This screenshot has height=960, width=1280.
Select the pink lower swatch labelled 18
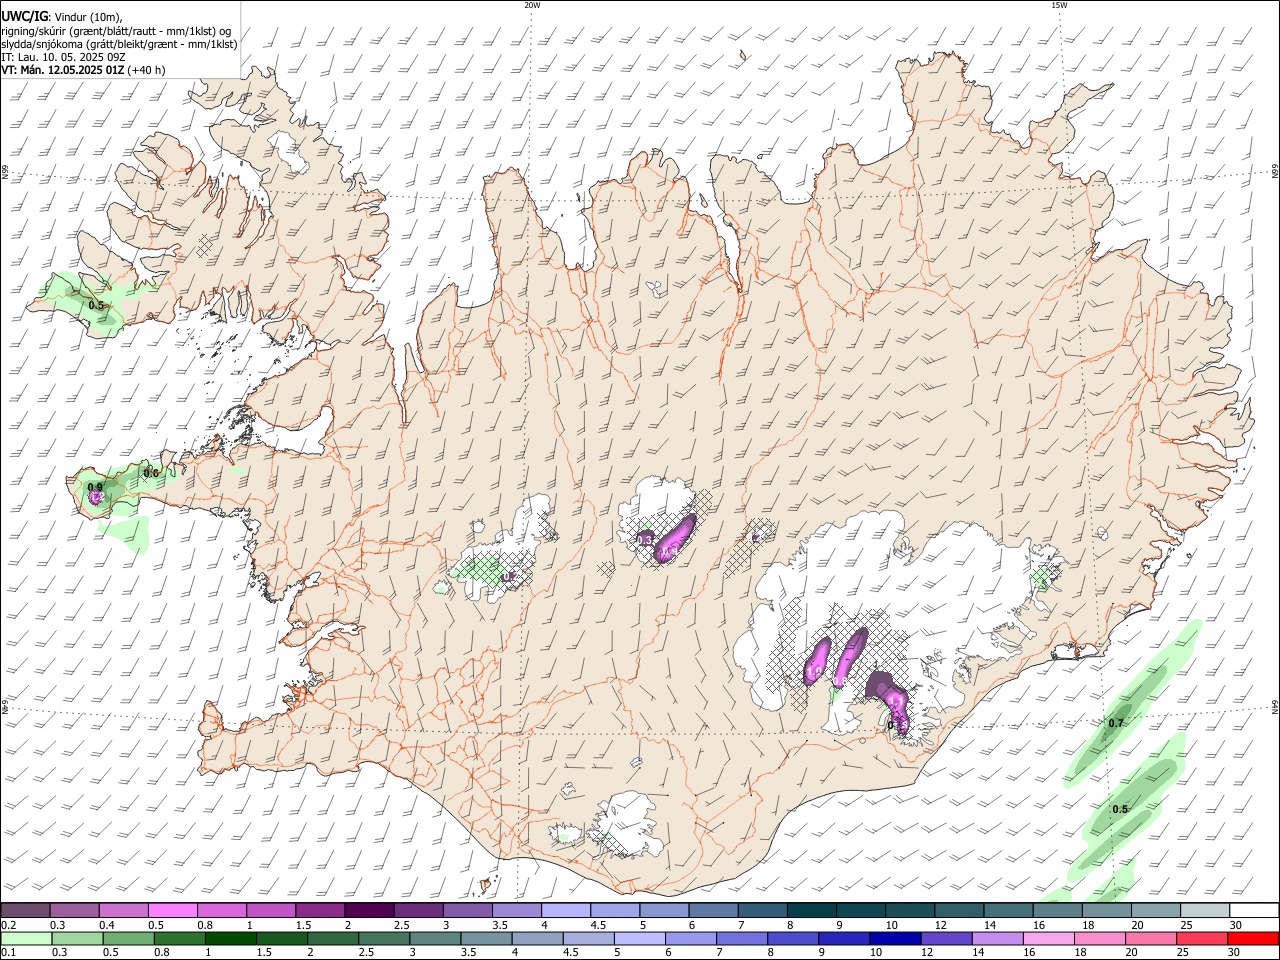pyautogui.click(x=1100, y=938)
